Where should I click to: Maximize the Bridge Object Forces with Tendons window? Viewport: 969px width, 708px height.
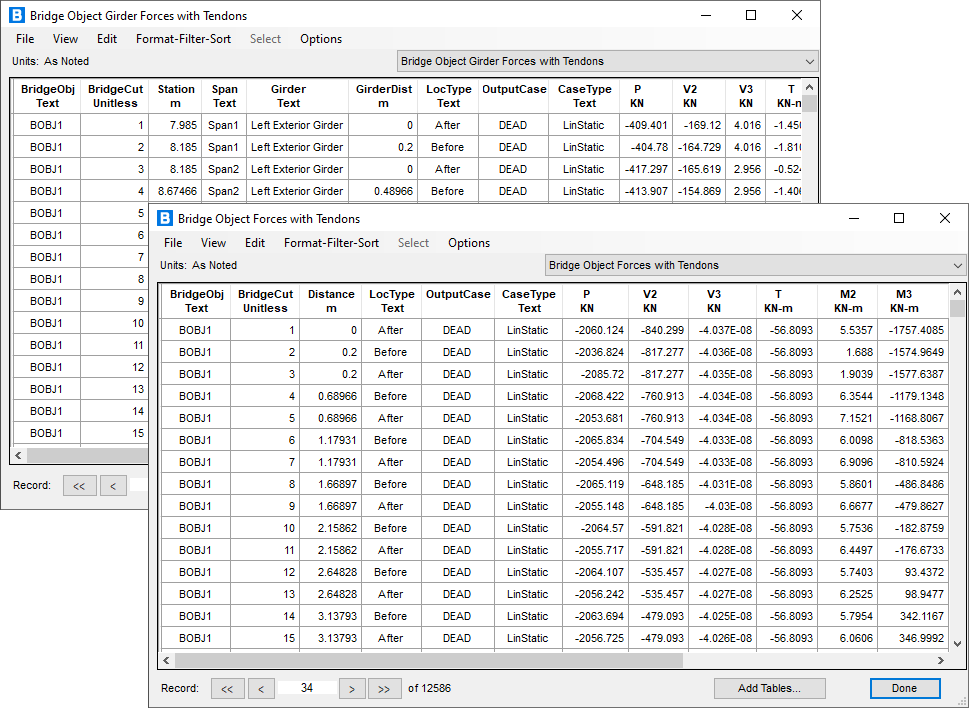click(898, 219)
